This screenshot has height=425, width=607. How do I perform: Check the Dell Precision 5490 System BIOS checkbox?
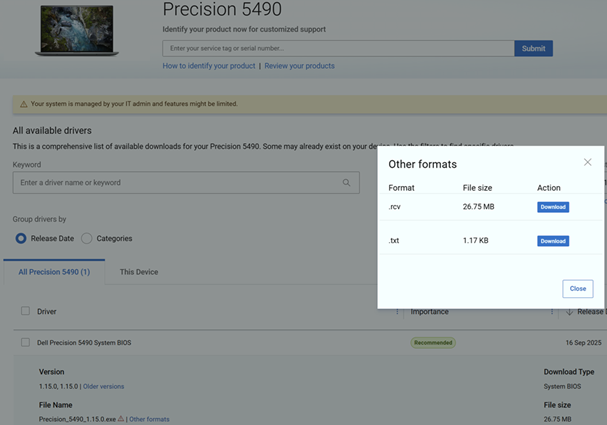(26, 343)
